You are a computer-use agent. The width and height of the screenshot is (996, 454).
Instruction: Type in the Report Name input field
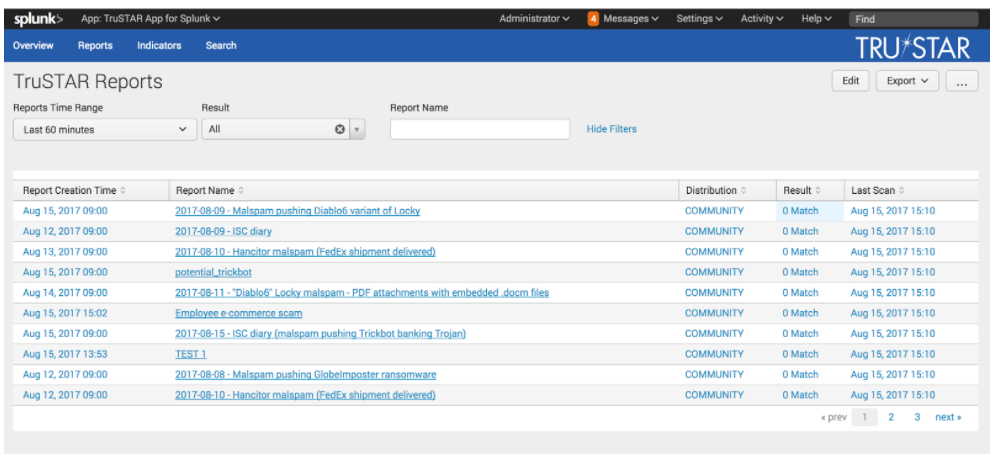[x=479, y=129]
